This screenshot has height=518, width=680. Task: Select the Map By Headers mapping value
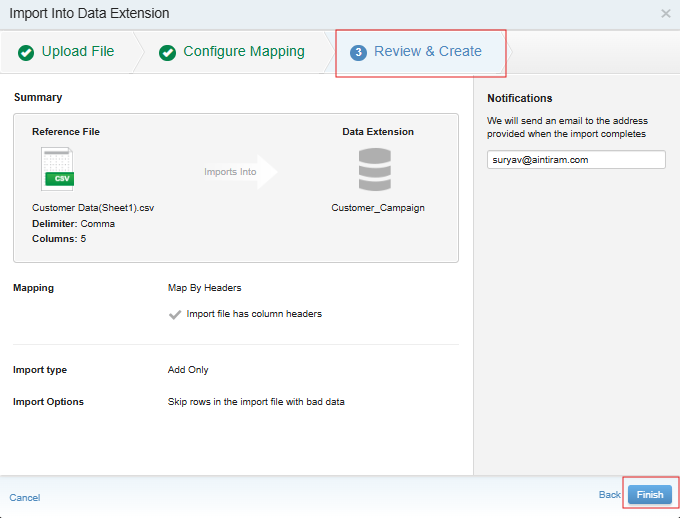coord(204,288)
